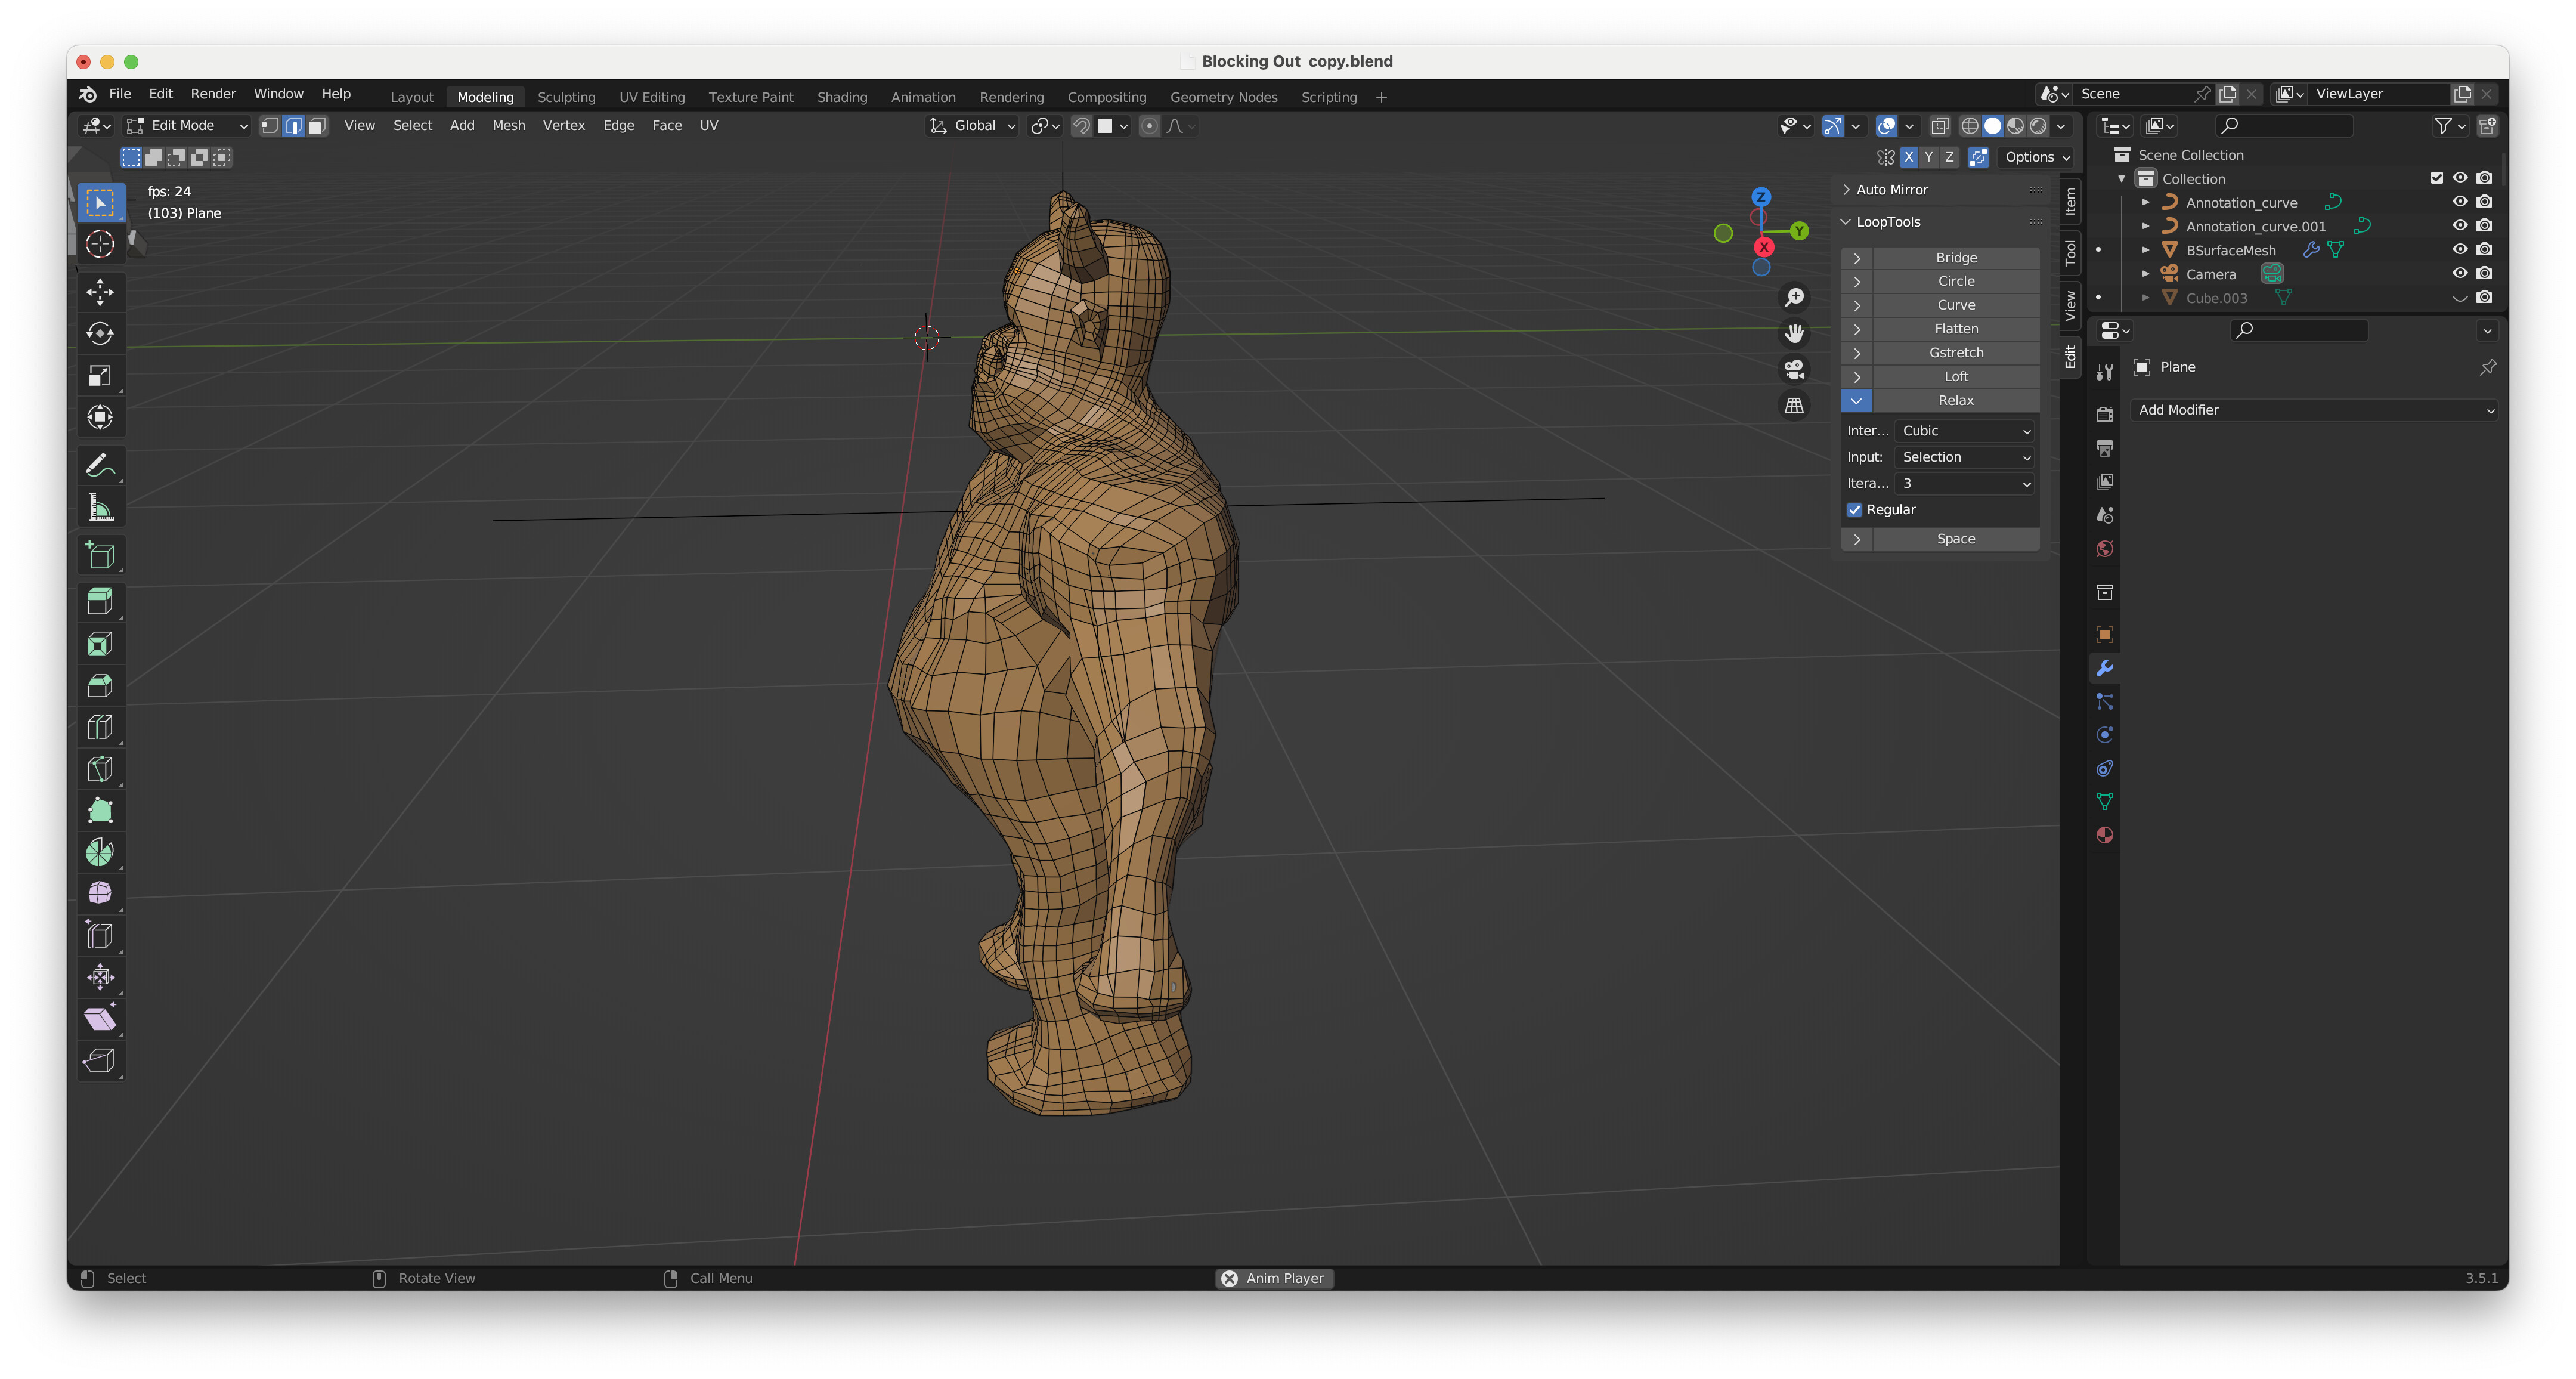2576x1379 pixels.
Task: Select the Knife tool
Action: tap(100, 768)
